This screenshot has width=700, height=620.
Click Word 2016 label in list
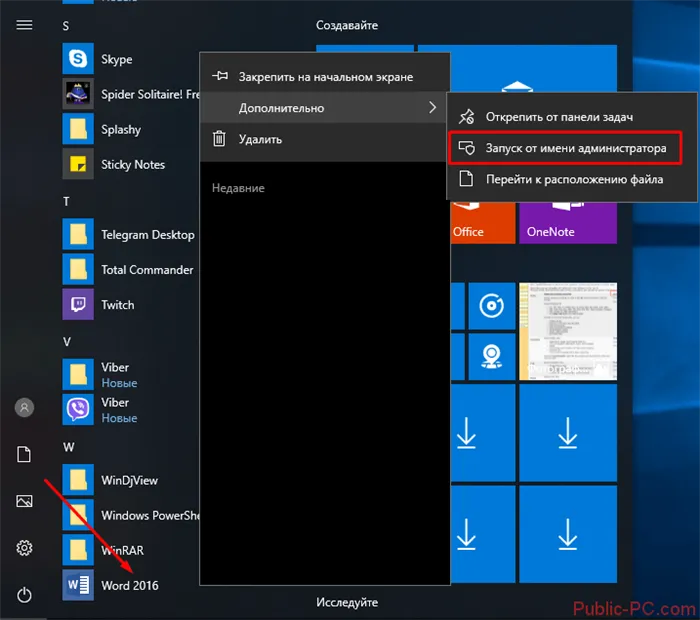coord(129,586)
